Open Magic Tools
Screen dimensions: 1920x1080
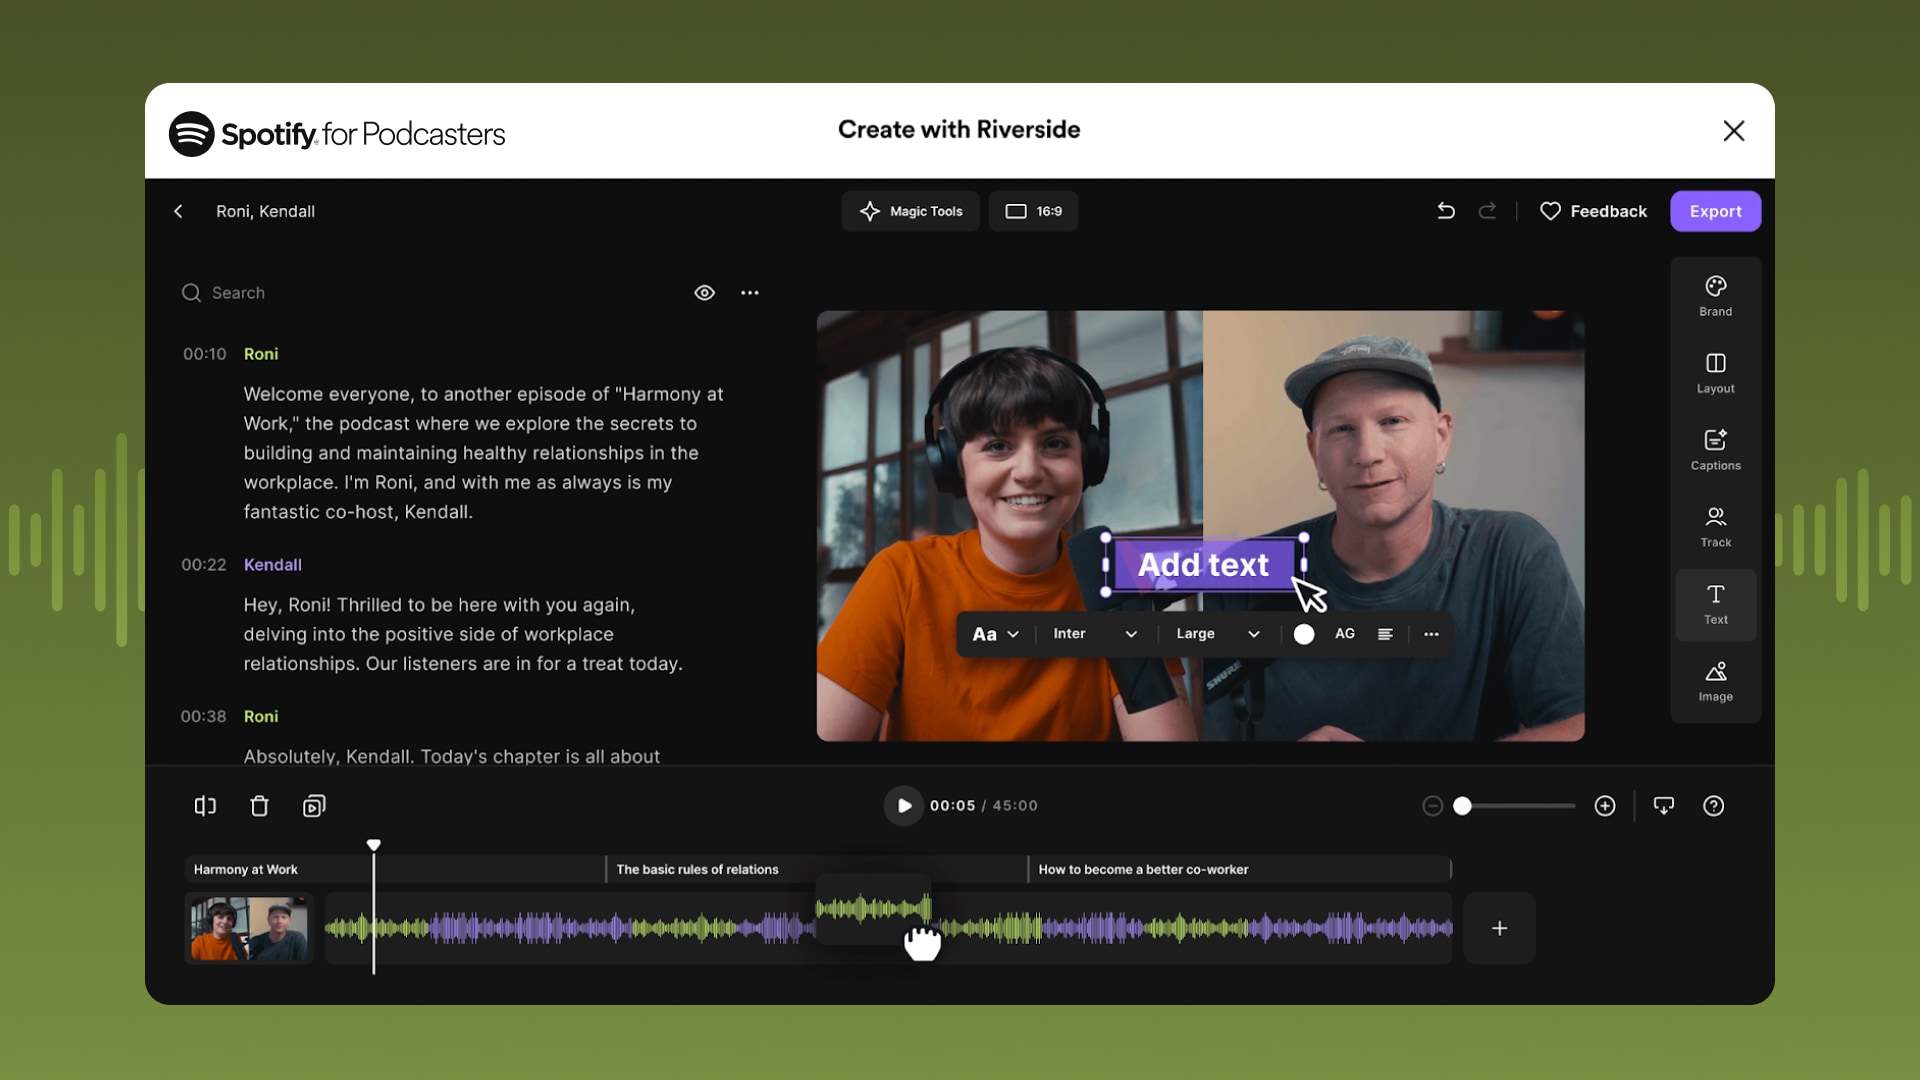tap(909, 211)
